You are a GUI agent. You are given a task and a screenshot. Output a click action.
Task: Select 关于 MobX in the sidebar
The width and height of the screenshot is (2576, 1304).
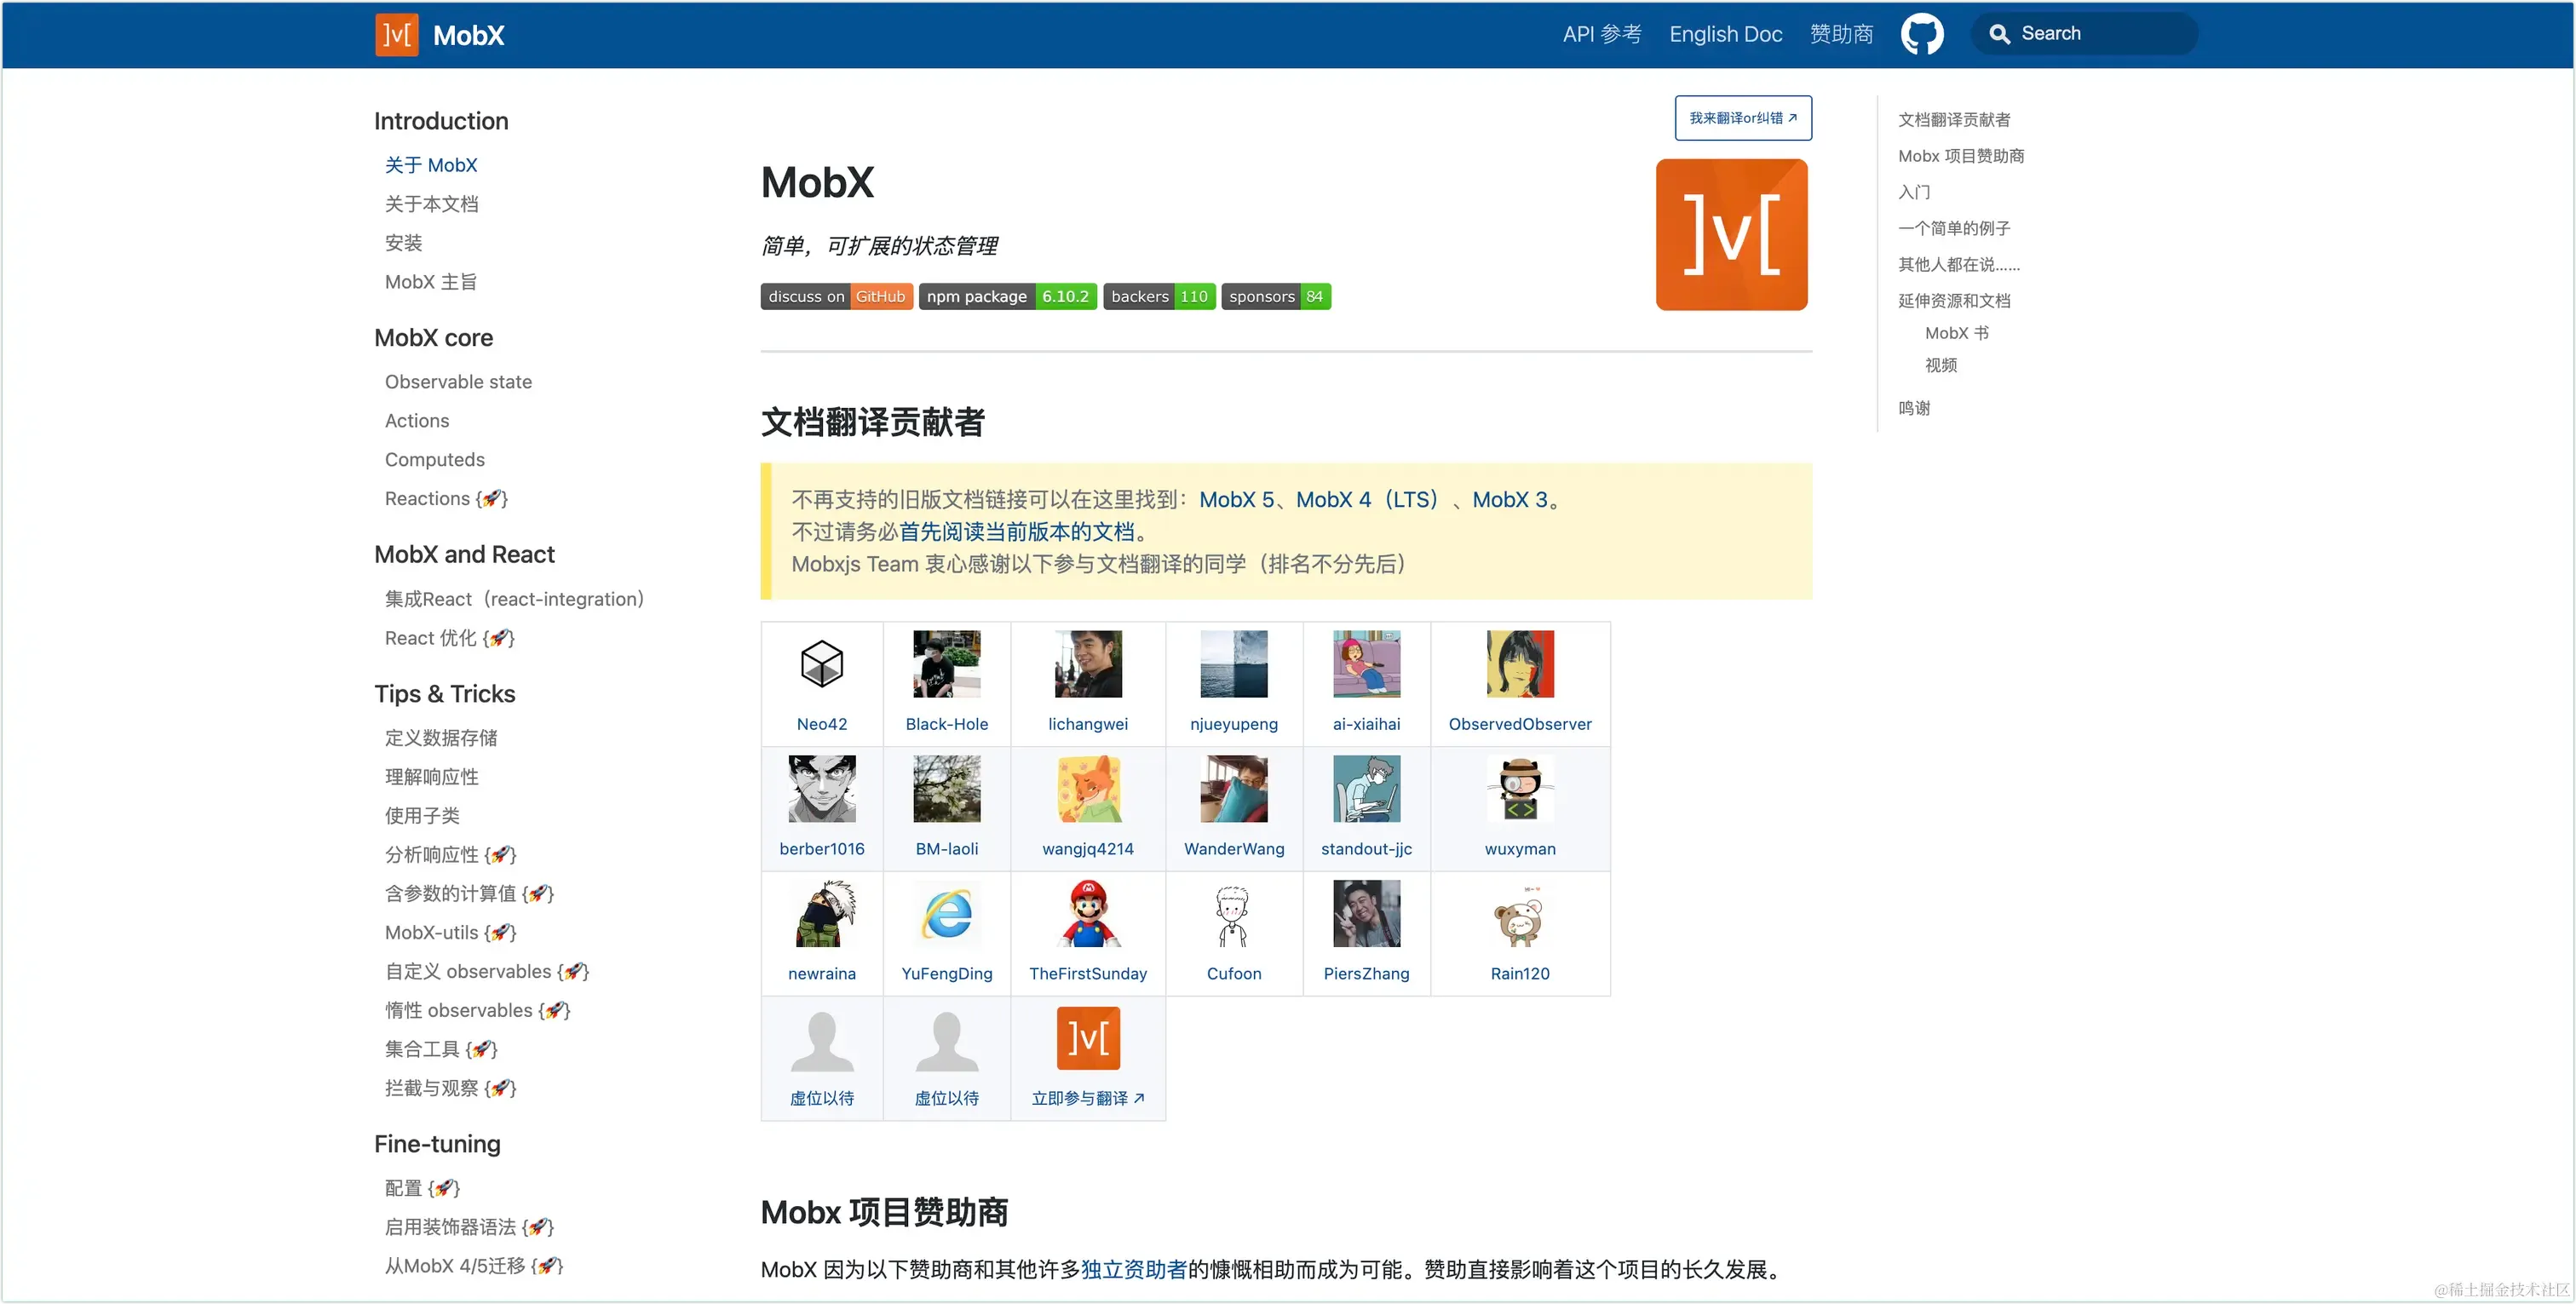430,165
